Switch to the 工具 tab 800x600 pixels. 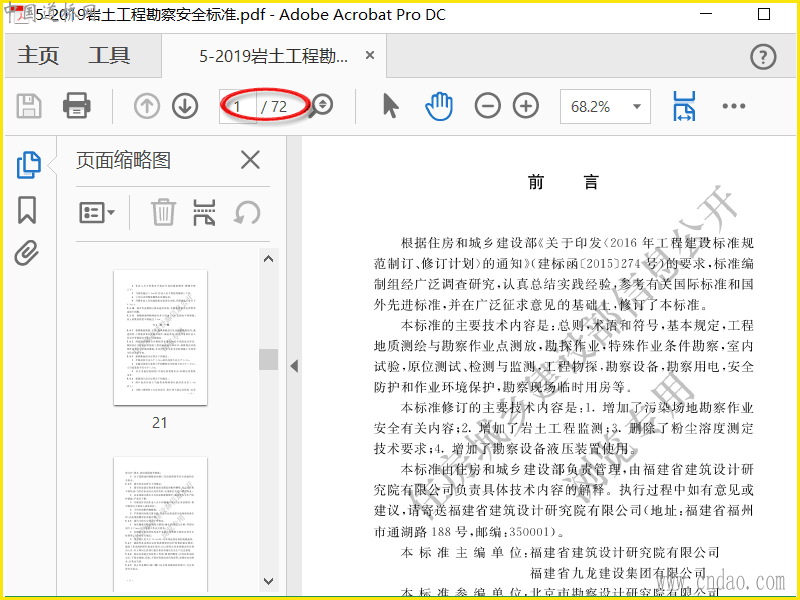pyautogui.click(x=109, y=55)
